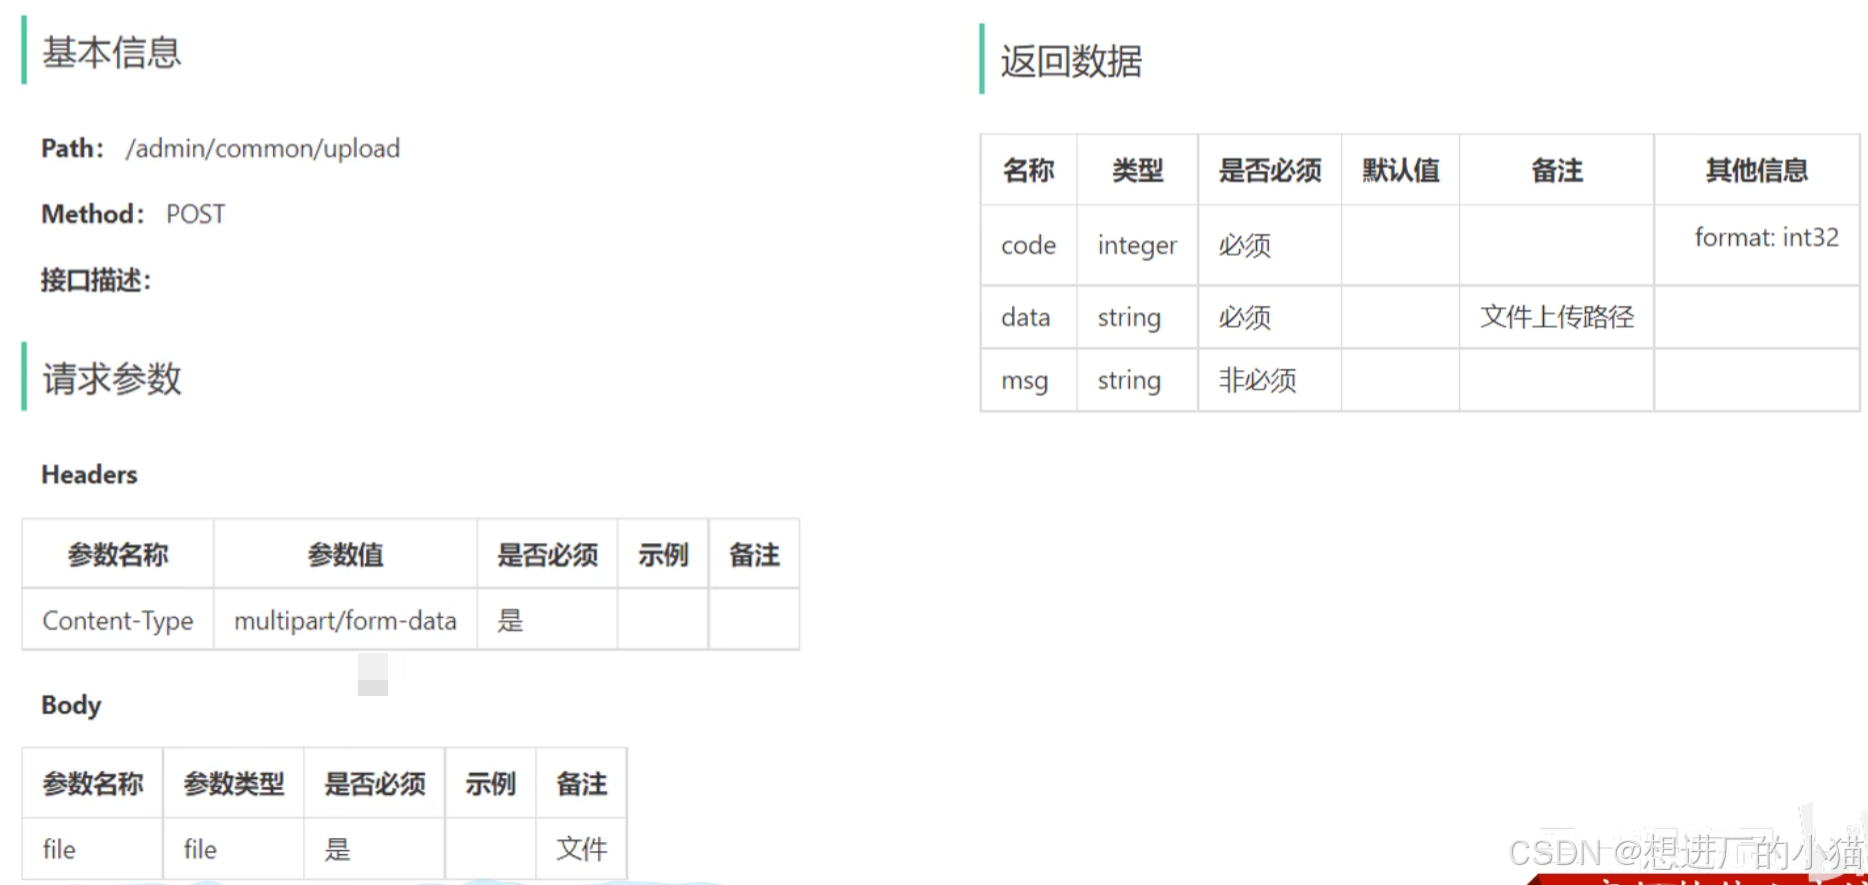The image size is (1868, 885).
Task: Click the 参数名称 header in Body table
Action: (x=93, y=783)
